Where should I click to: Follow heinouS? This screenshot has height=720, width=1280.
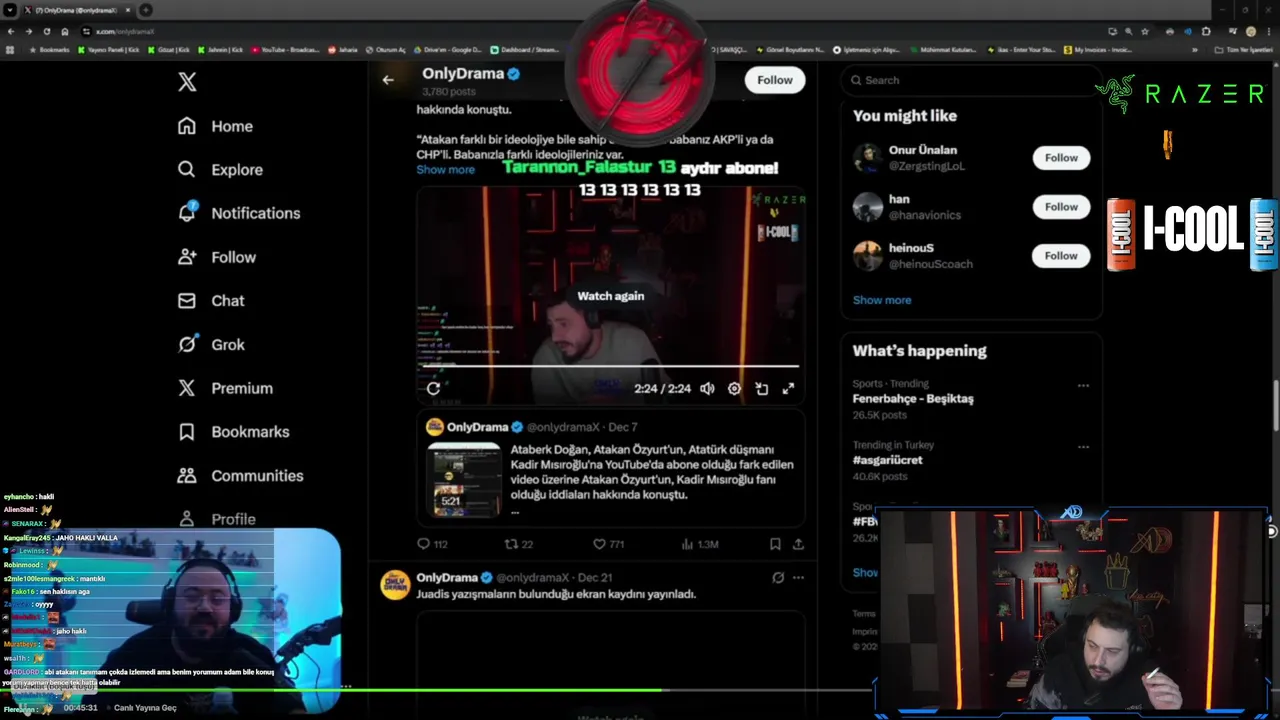point(1061,256)
